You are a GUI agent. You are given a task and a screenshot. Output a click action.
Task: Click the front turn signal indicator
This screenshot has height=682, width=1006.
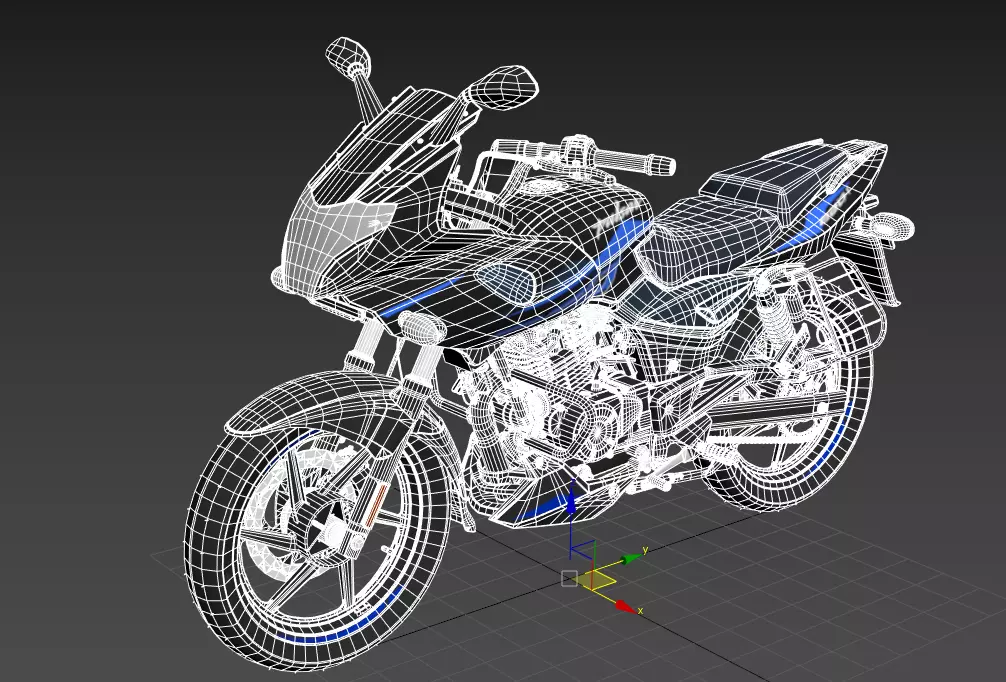coord(422,325)
